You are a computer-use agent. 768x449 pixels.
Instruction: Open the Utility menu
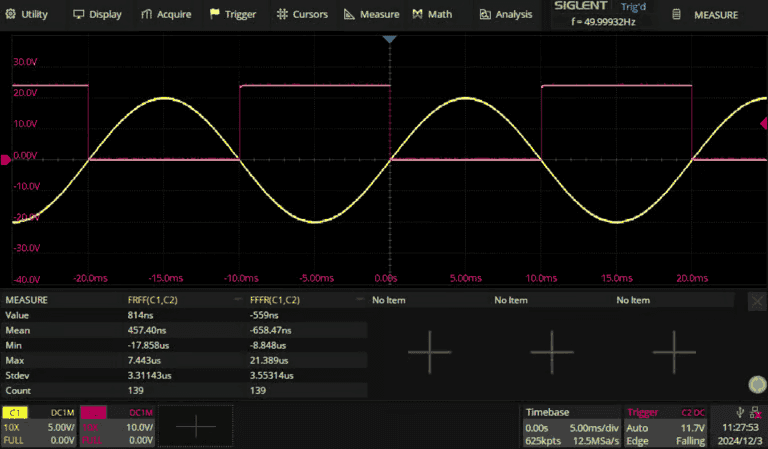[27, 14]
